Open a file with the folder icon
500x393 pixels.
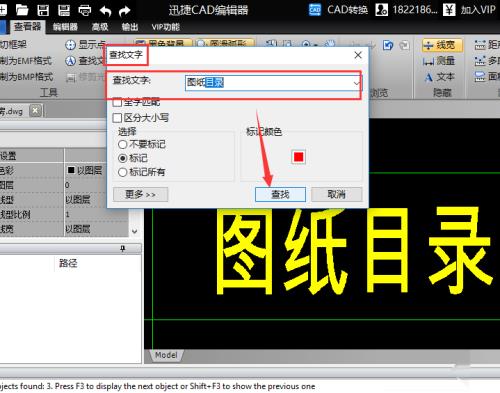point(22,10)
